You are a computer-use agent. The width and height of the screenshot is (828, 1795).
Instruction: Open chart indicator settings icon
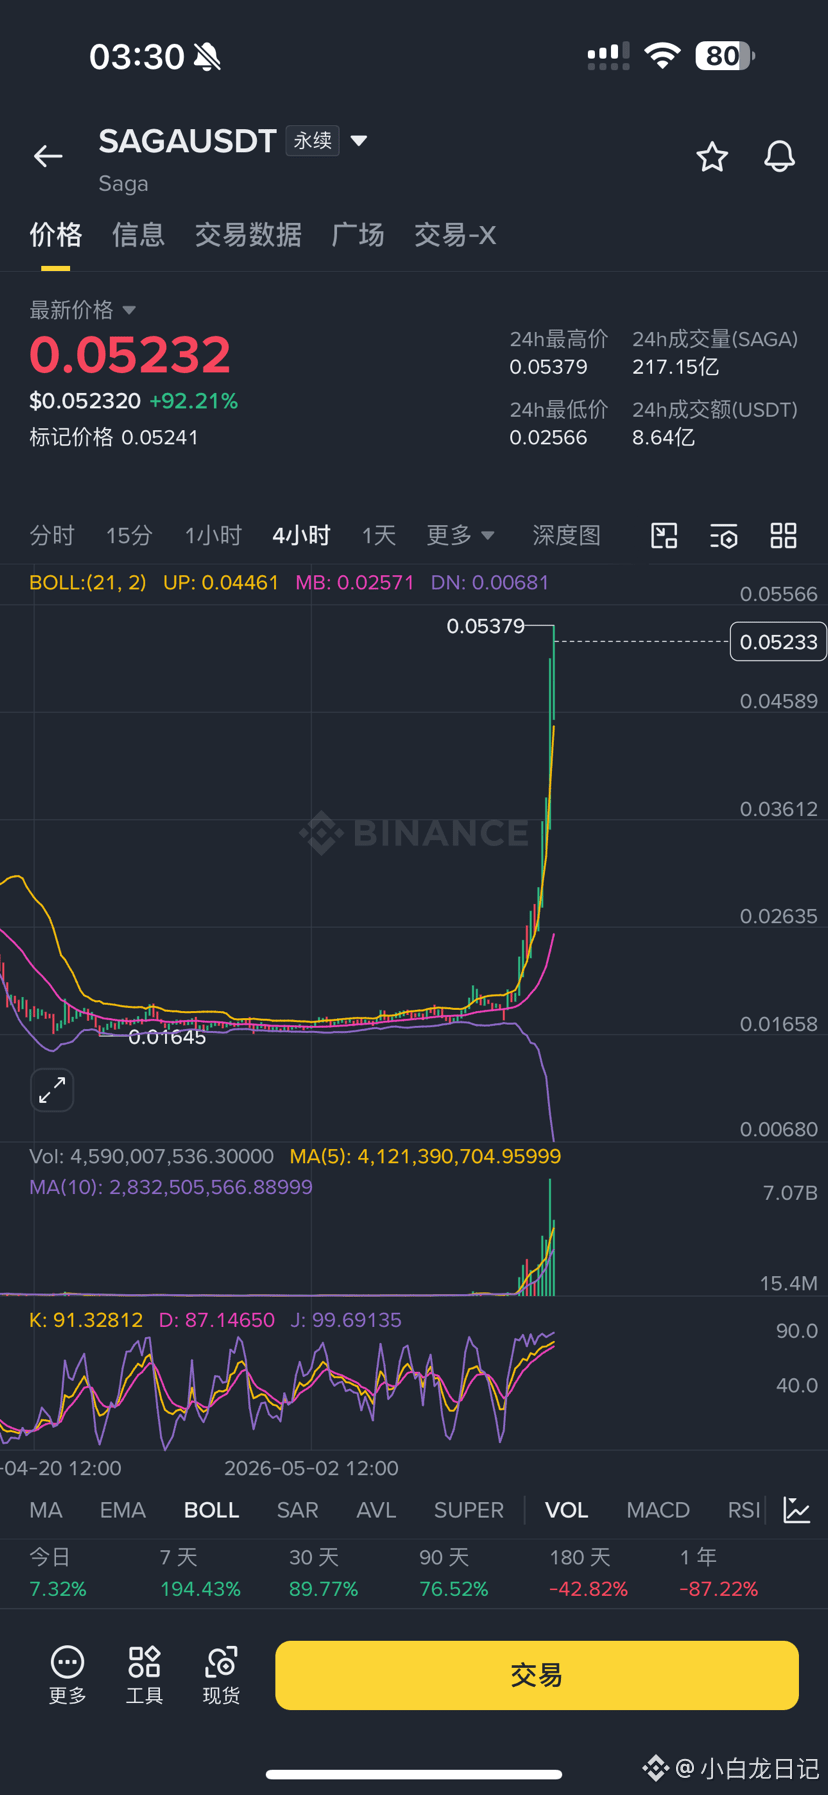(x=724, y=536)
